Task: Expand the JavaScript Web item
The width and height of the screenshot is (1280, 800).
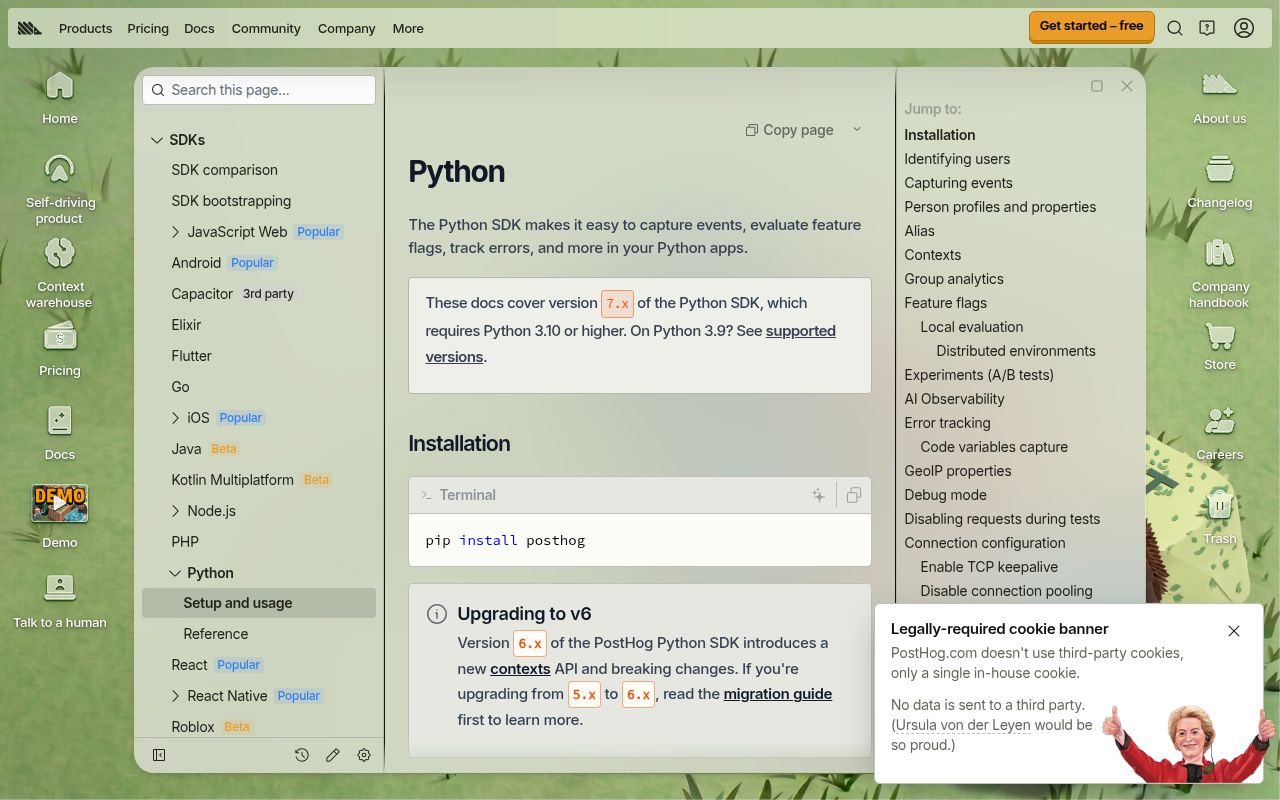Action: [x=176, y=232]
